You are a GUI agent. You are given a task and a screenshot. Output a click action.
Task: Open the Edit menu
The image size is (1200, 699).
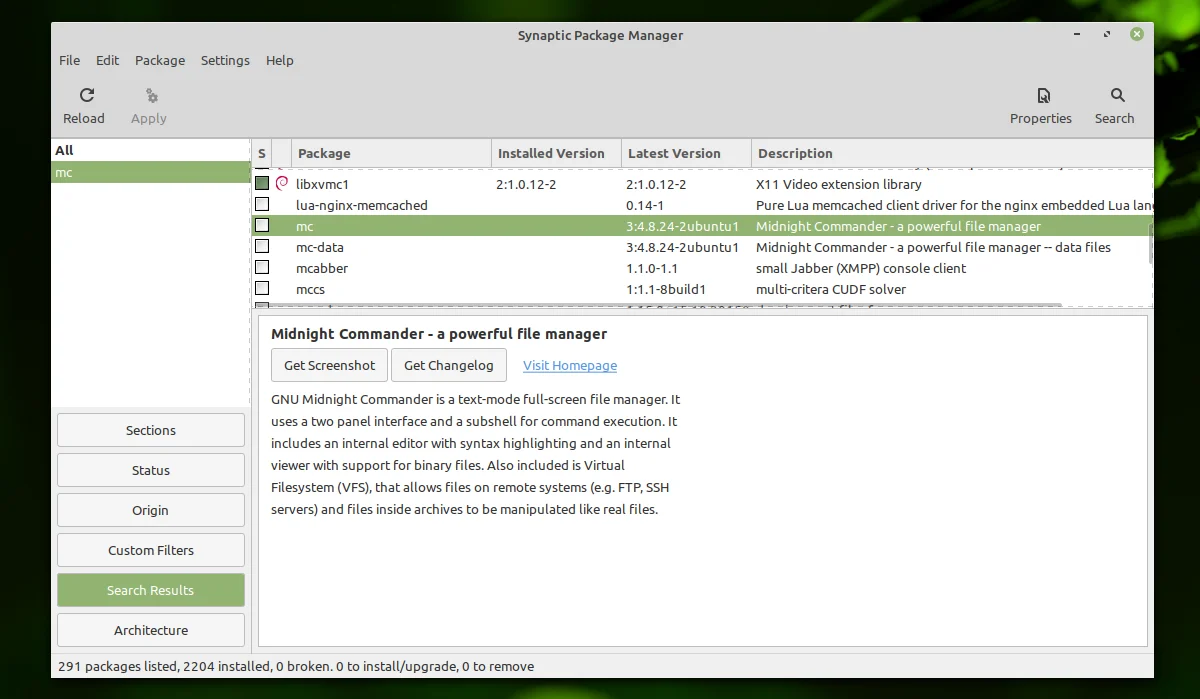point(108,60)
